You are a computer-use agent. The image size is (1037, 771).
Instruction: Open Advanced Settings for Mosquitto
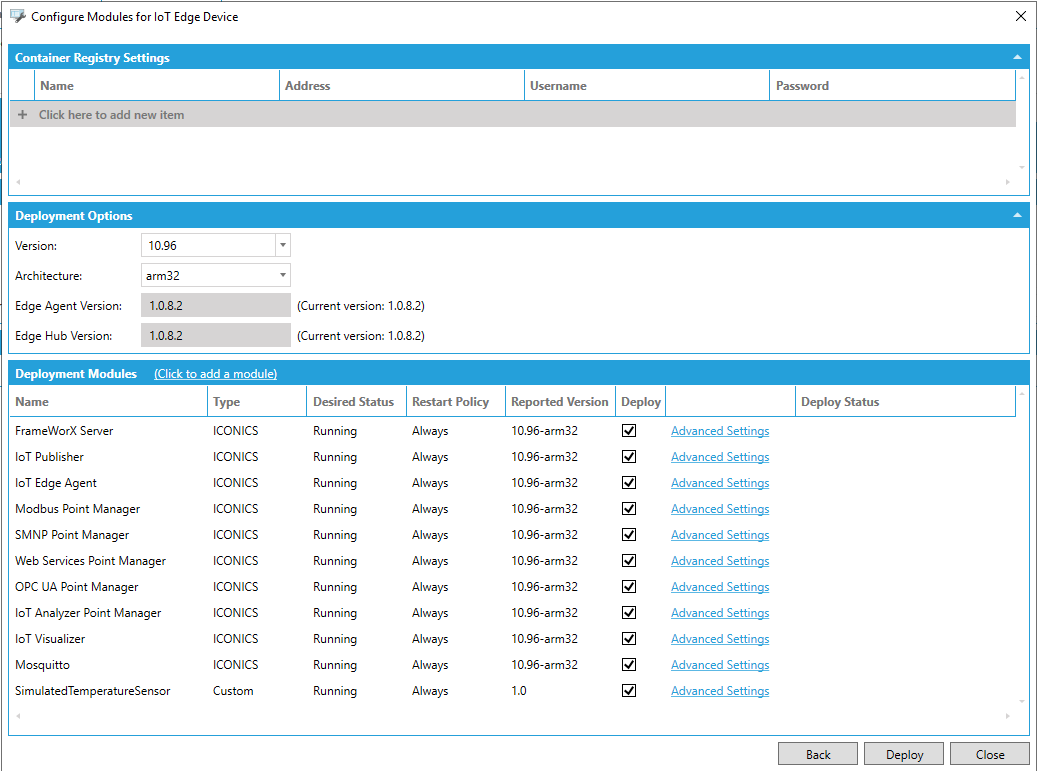(720, 665)
